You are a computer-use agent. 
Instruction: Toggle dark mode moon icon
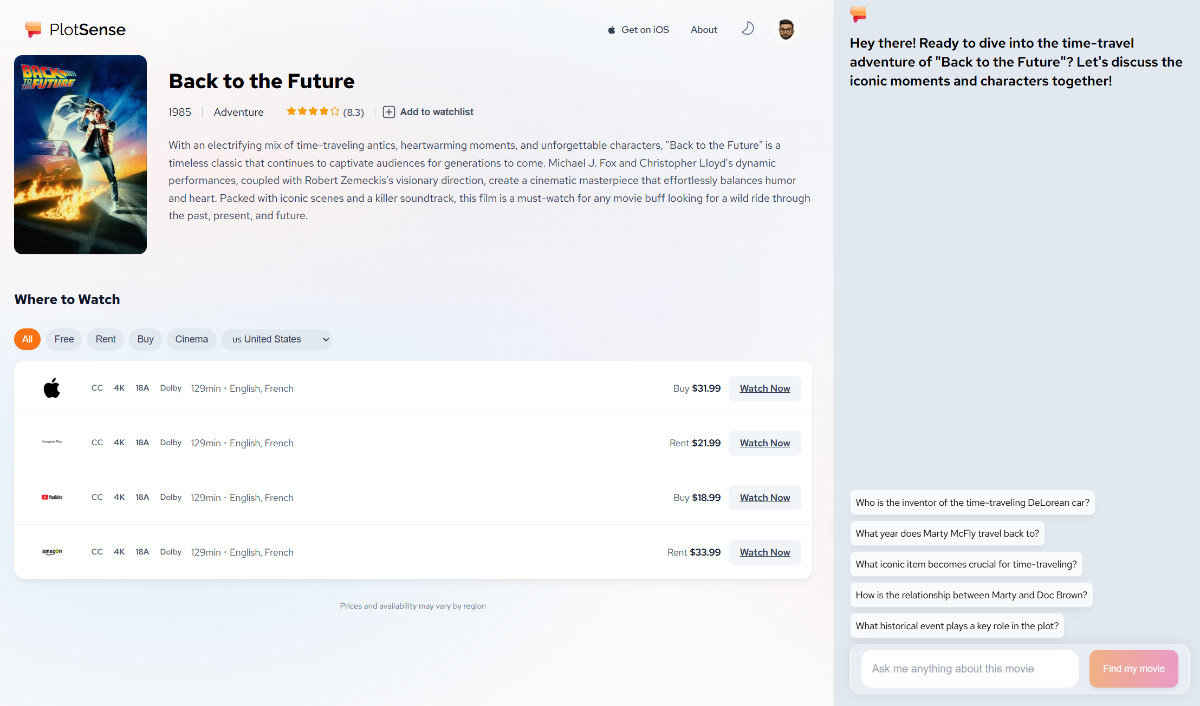click(x=747, y=29)
